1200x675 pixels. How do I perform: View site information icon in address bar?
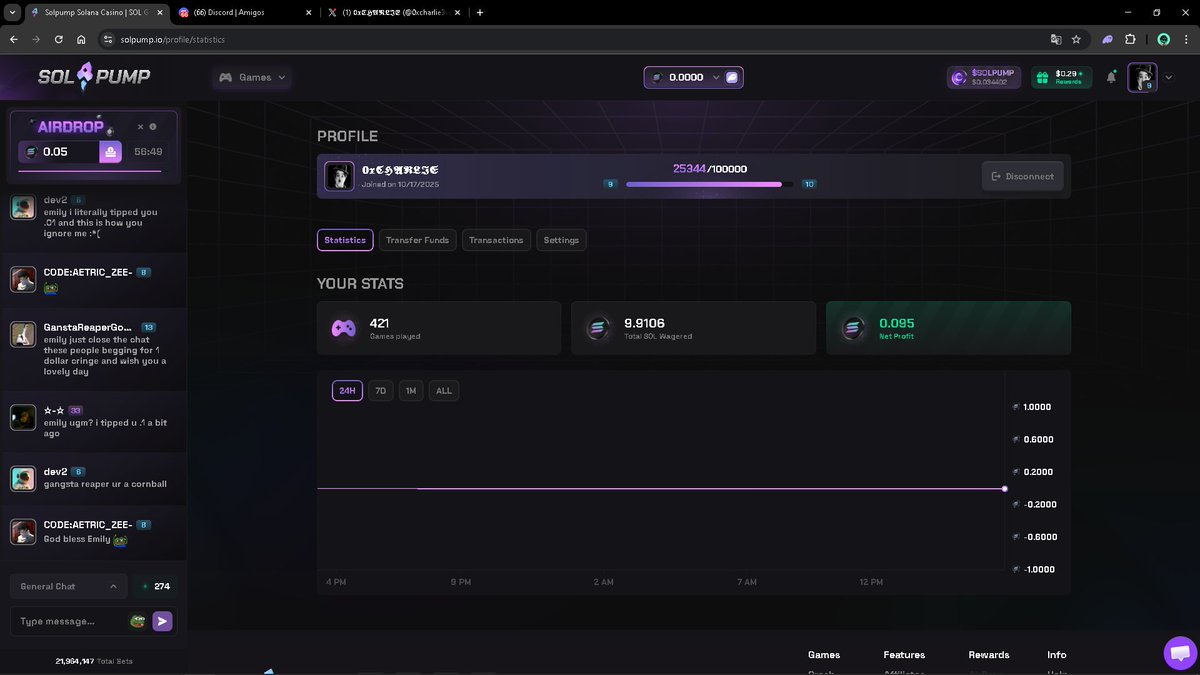(x=108, y=39)
